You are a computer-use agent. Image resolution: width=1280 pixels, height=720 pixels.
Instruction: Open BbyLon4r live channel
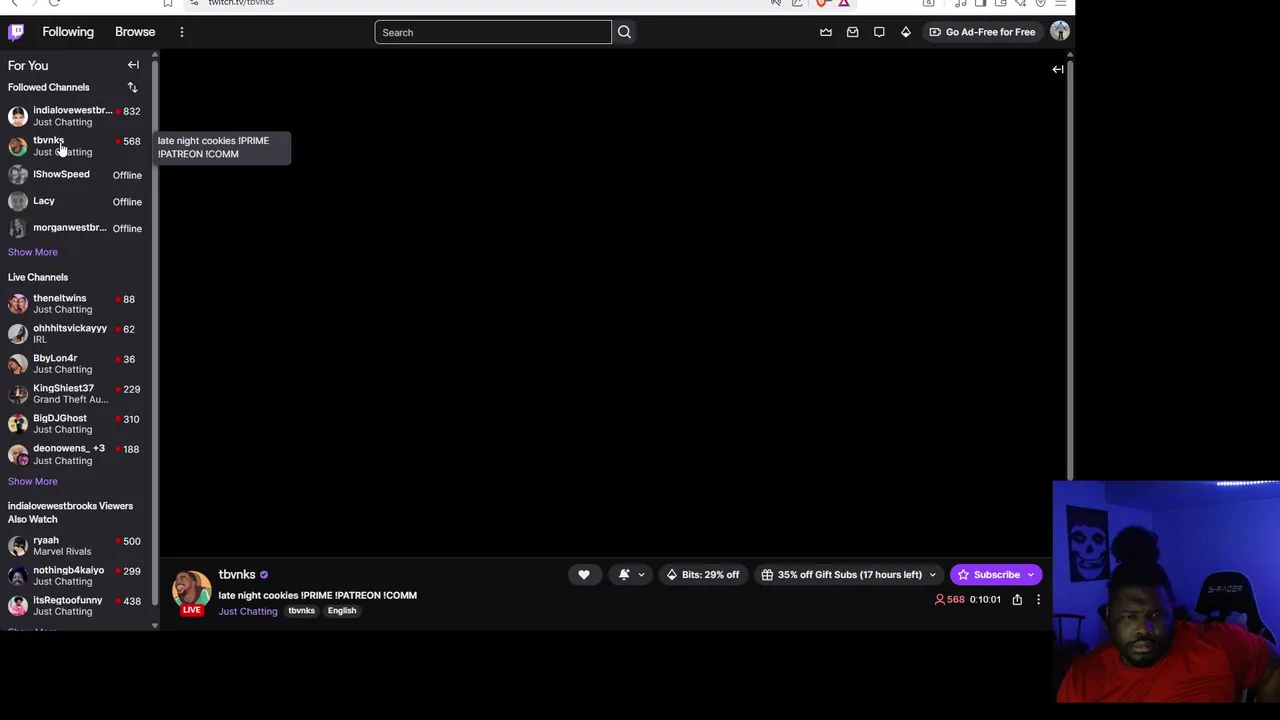click(x=76, y=364)
